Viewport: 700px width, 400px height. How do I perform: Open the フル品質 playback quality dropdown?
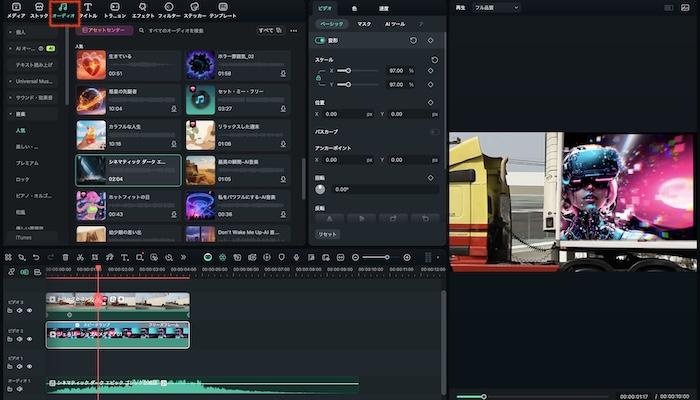coord(497,7)
